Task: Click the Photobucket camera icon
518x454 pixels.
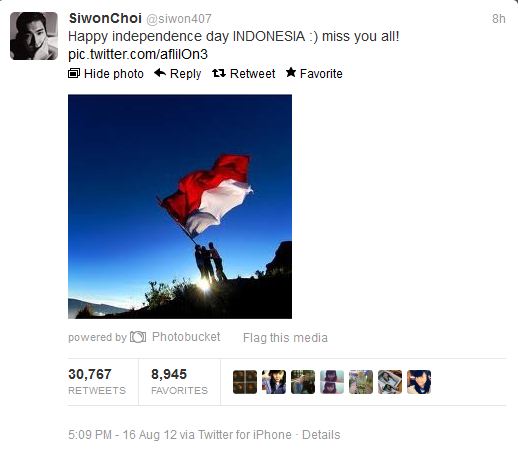Action: [x=138, y=337]
